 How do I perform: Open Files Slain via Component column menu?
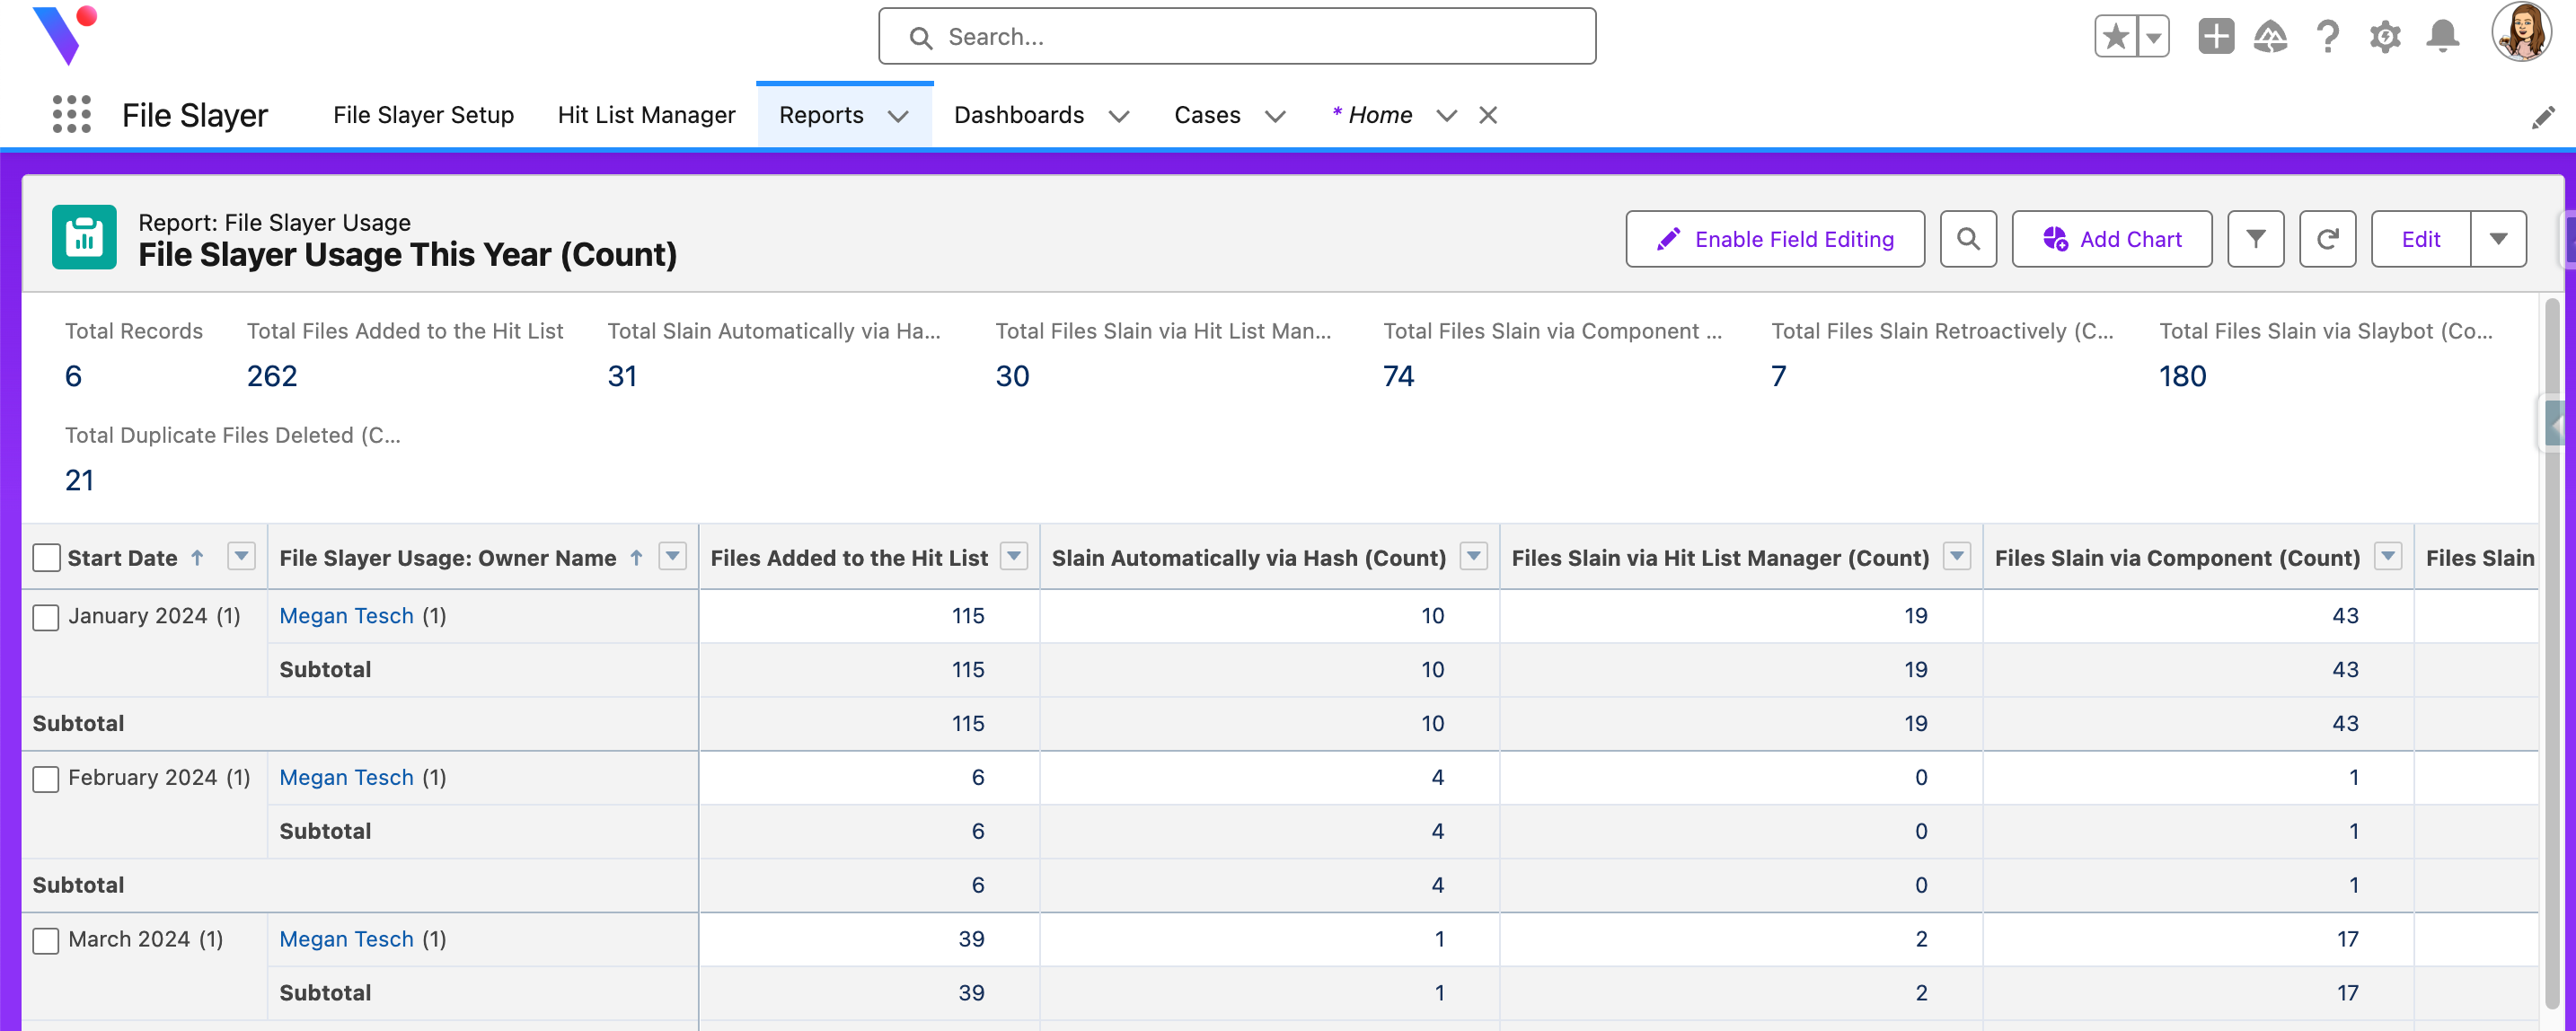(x=2388, y=556)
